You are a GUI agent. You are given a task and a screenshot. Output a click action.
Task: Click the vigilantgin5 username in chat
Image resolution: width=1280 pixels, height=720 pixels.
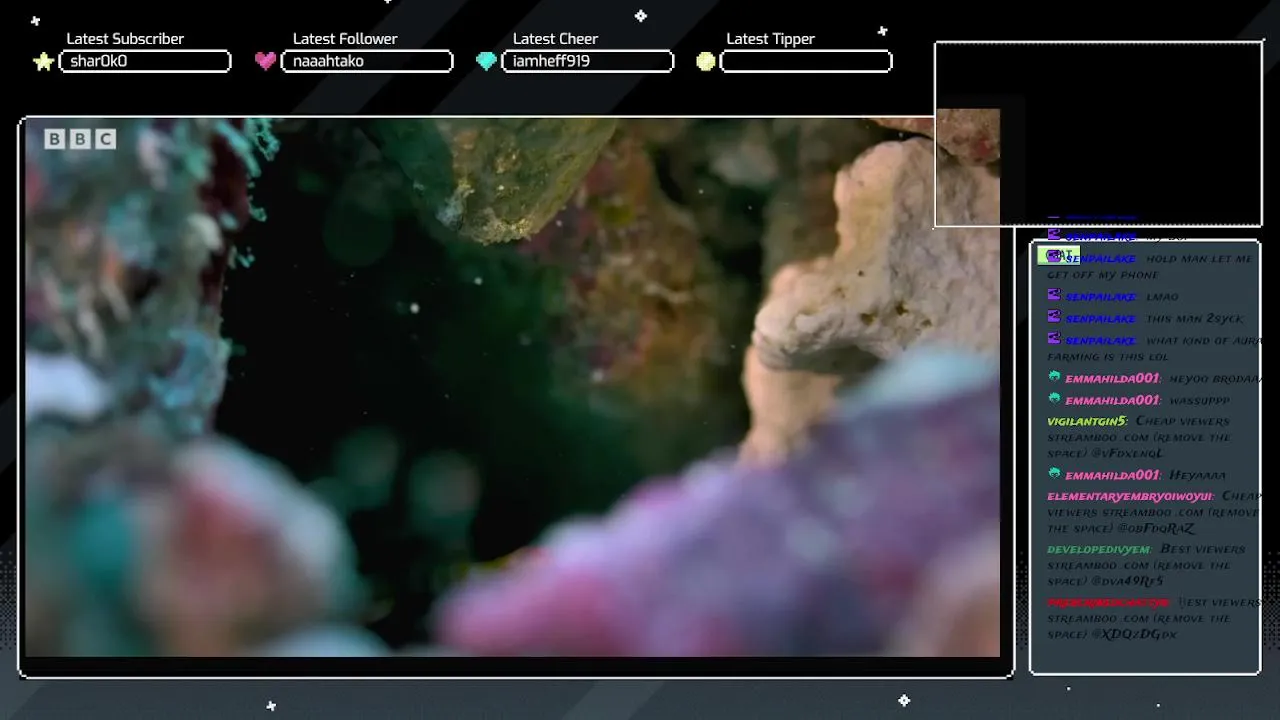[1087, 421]
